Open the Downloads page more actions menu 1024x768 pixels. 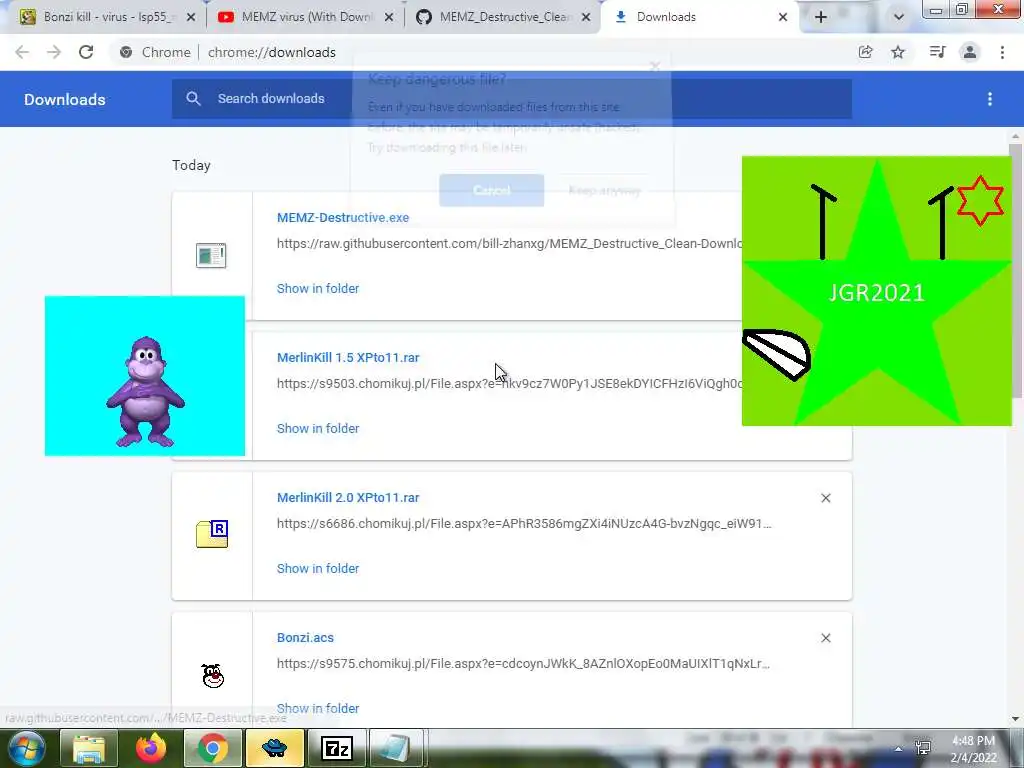(990, 99)
